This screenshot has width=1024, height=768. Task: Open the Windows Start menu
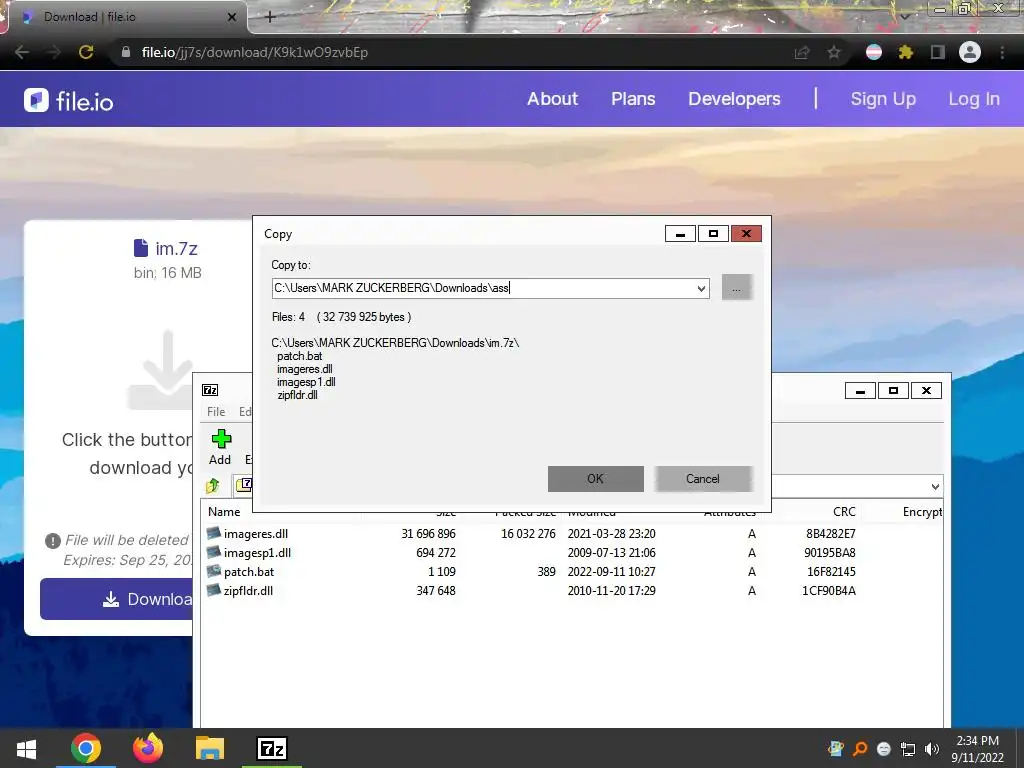click(x=26, y=748)
